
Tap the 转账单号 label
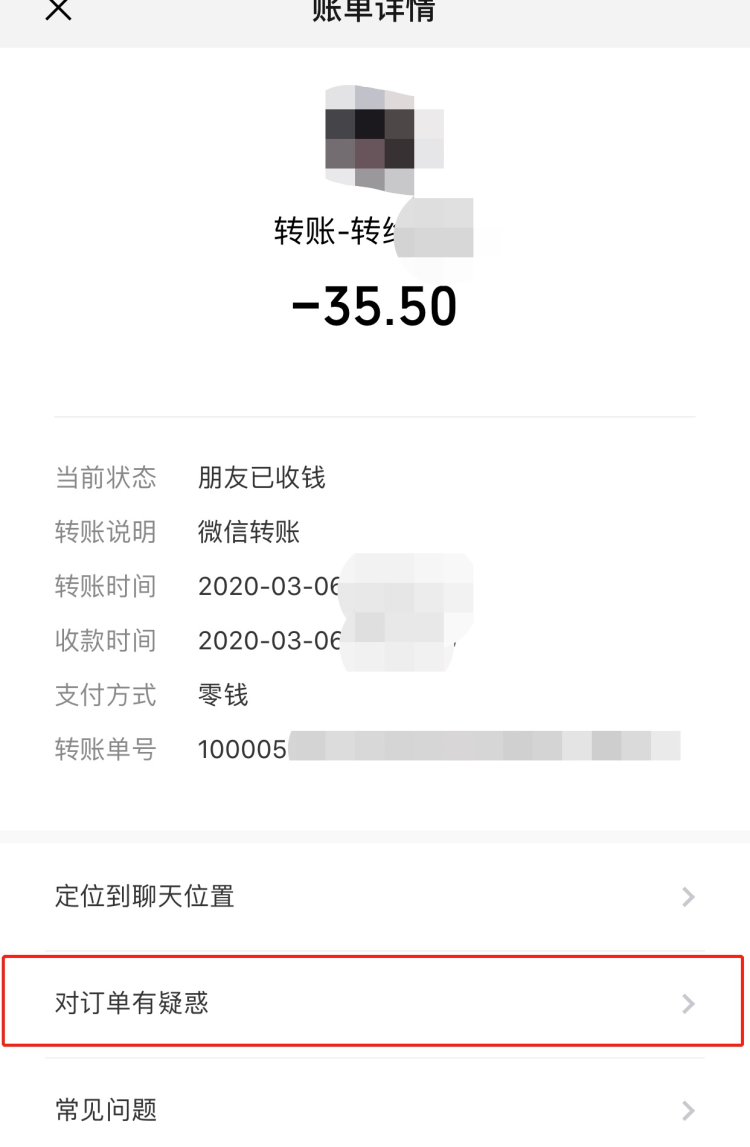tap(105, 750)
